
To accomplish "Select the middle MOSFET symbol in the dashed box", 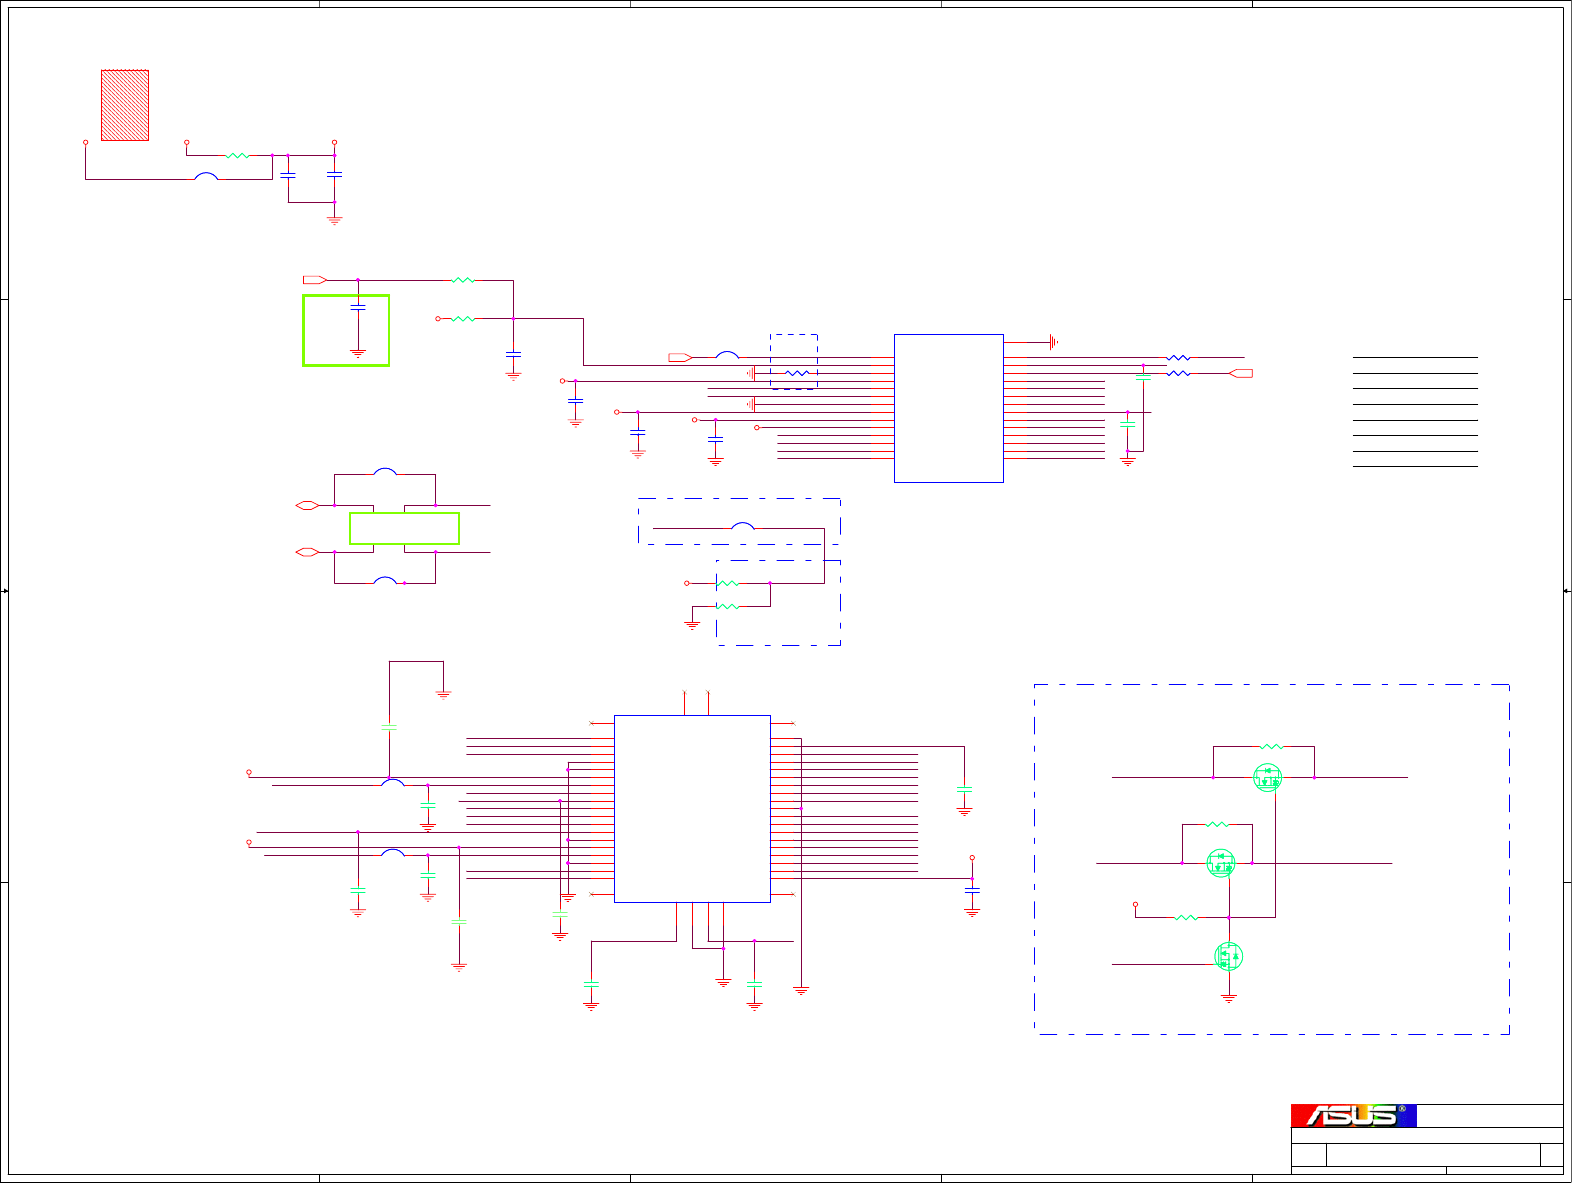I will coord(1221,862).
